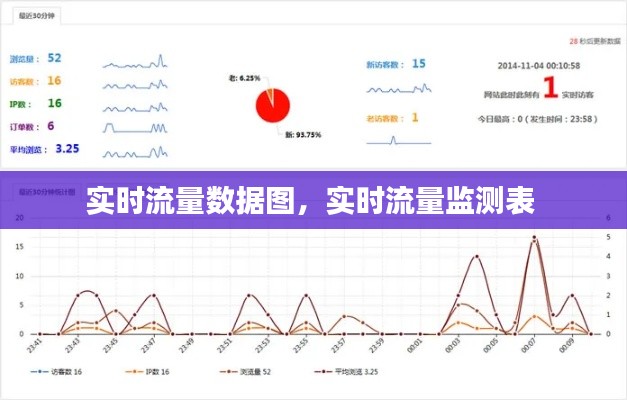Viewport: 627px width, 400px height.
Task: Click the 平均浏览 3.25 value
Action: point(45,149)
